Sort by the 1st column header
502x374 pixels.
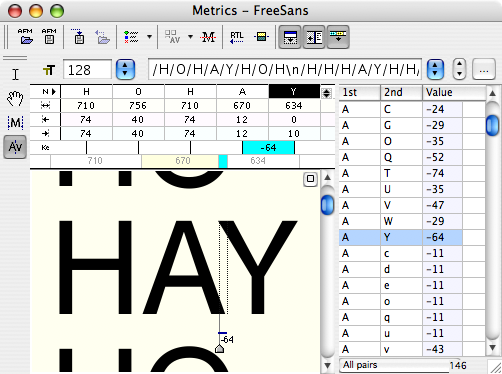[x=359, y=92]
